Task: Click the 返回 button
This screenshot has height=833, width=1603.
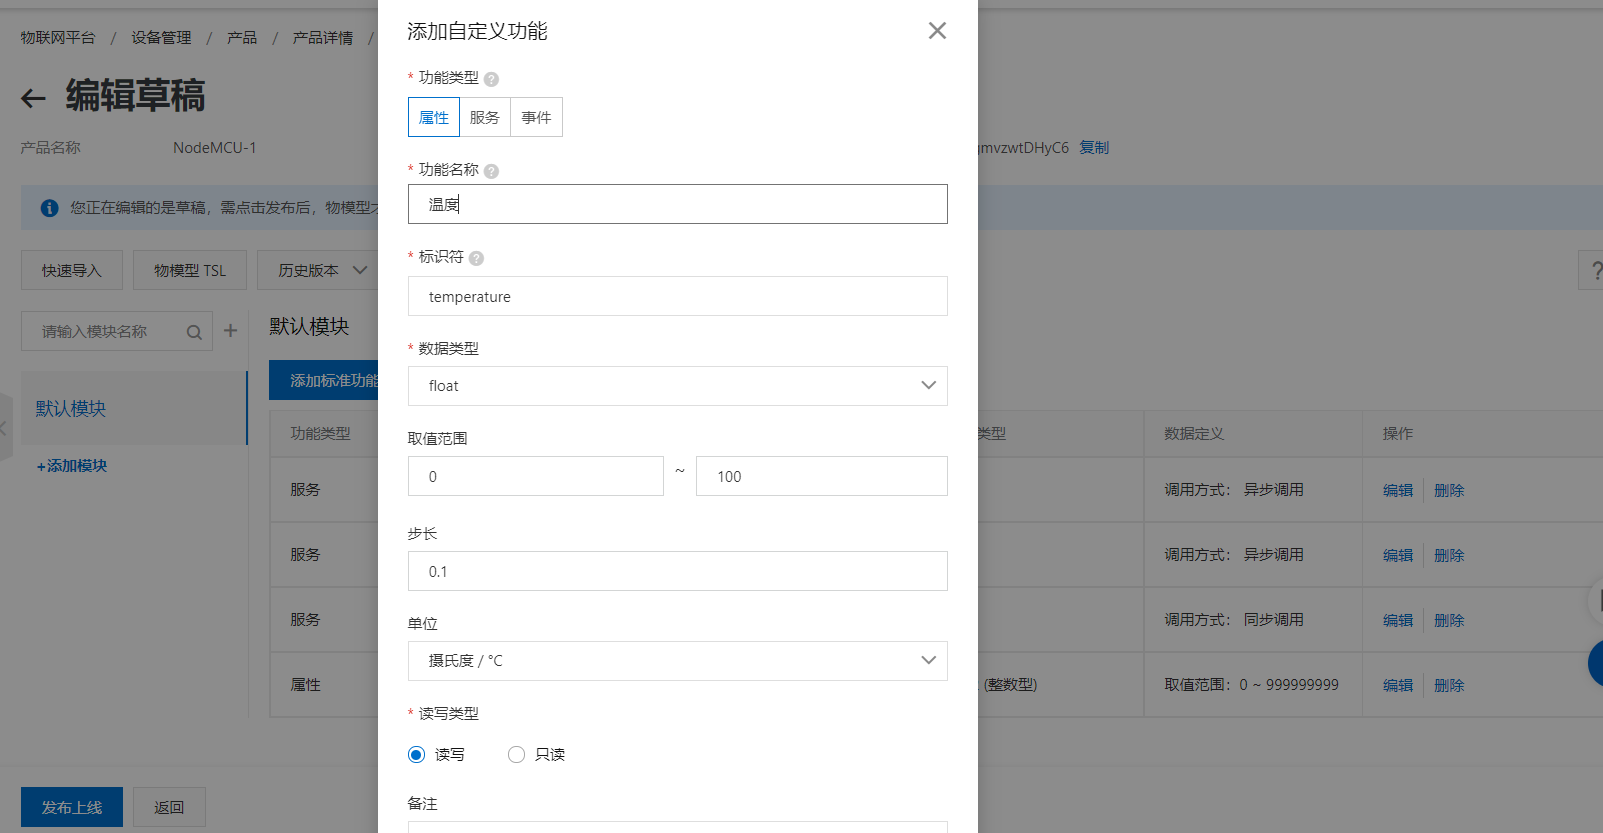Action: coord(169,807)
